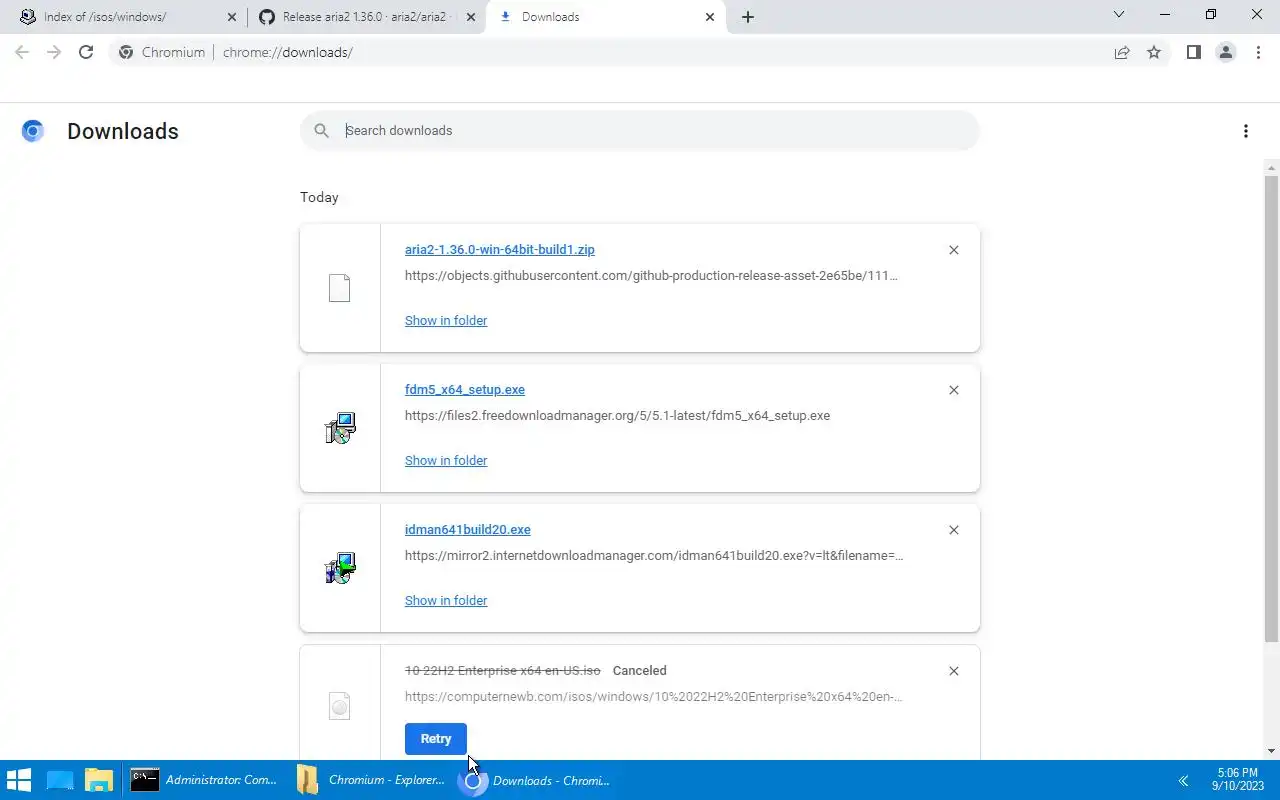Click the page vertical scrollbar thumb

click(x=1272, y=408)
